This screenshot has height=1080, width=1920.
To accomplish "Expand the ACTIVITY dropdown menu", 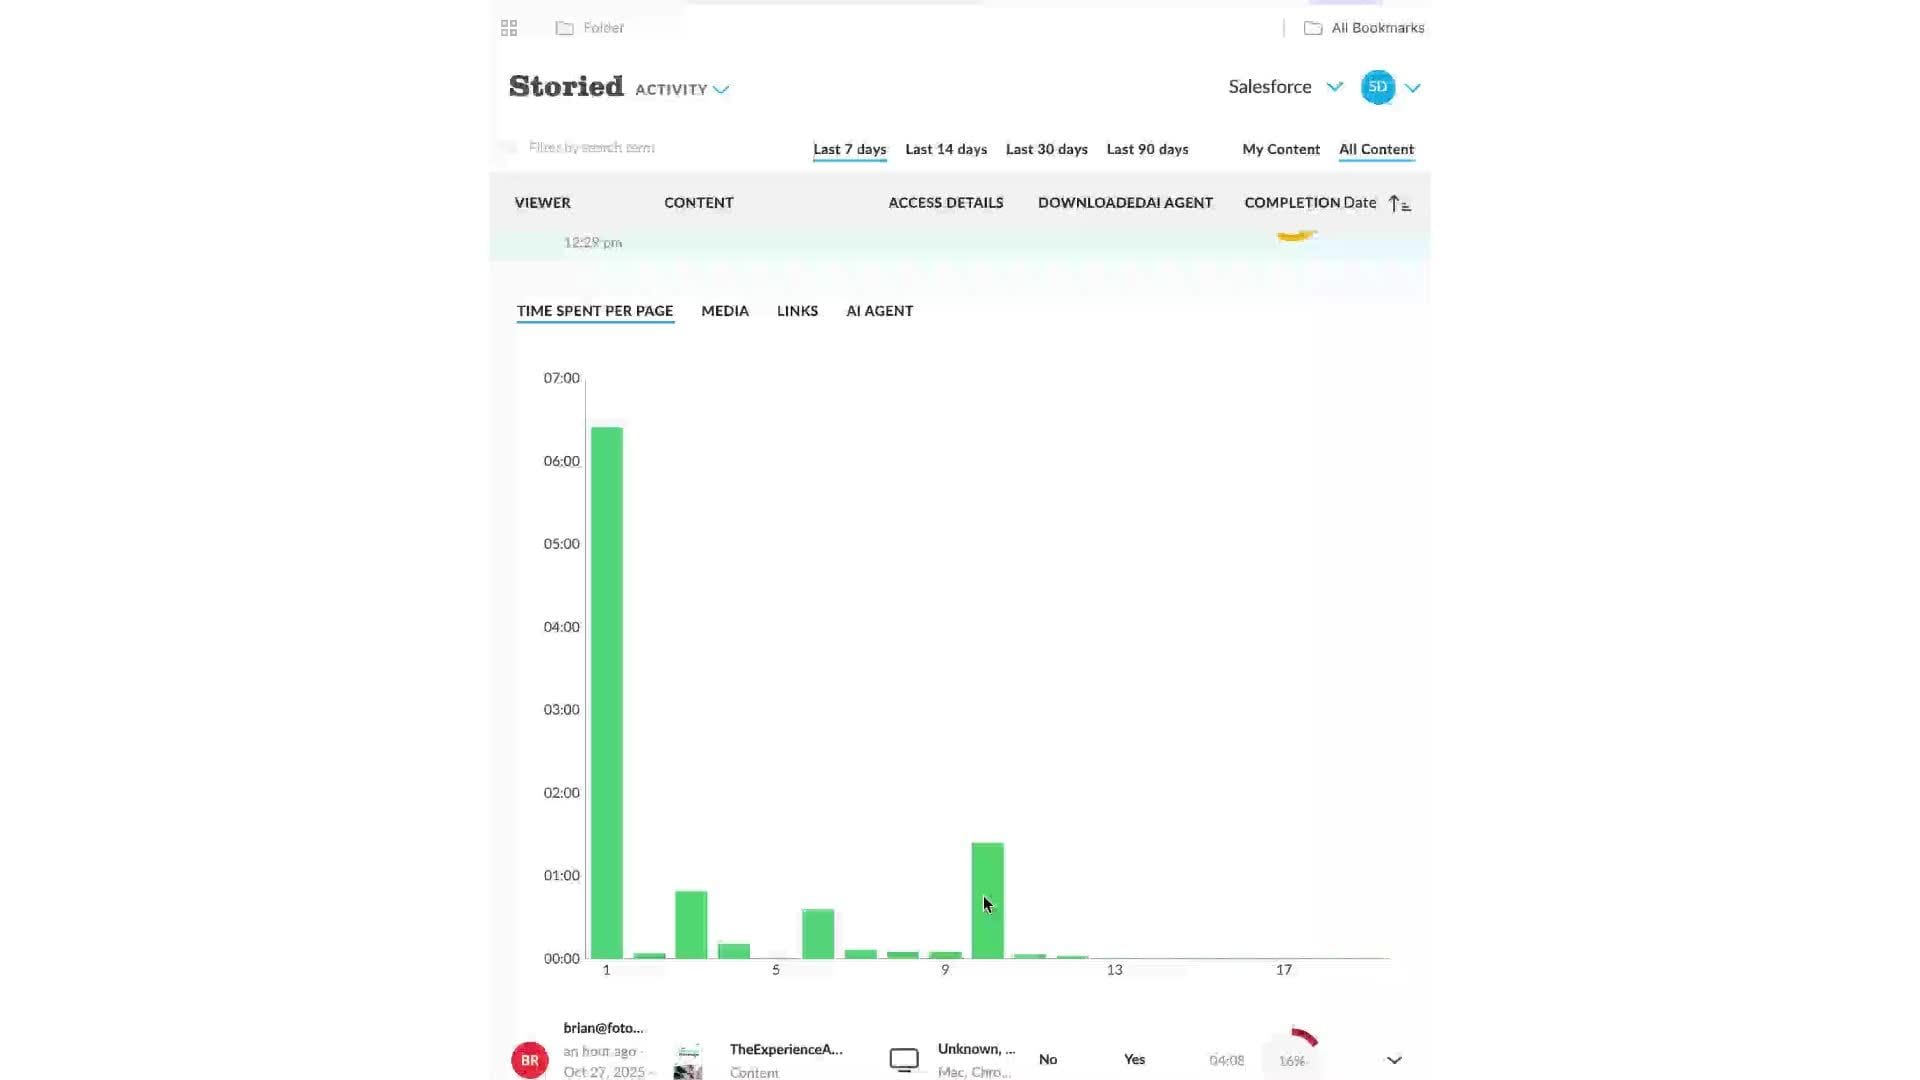I will (x=721, y=90).
